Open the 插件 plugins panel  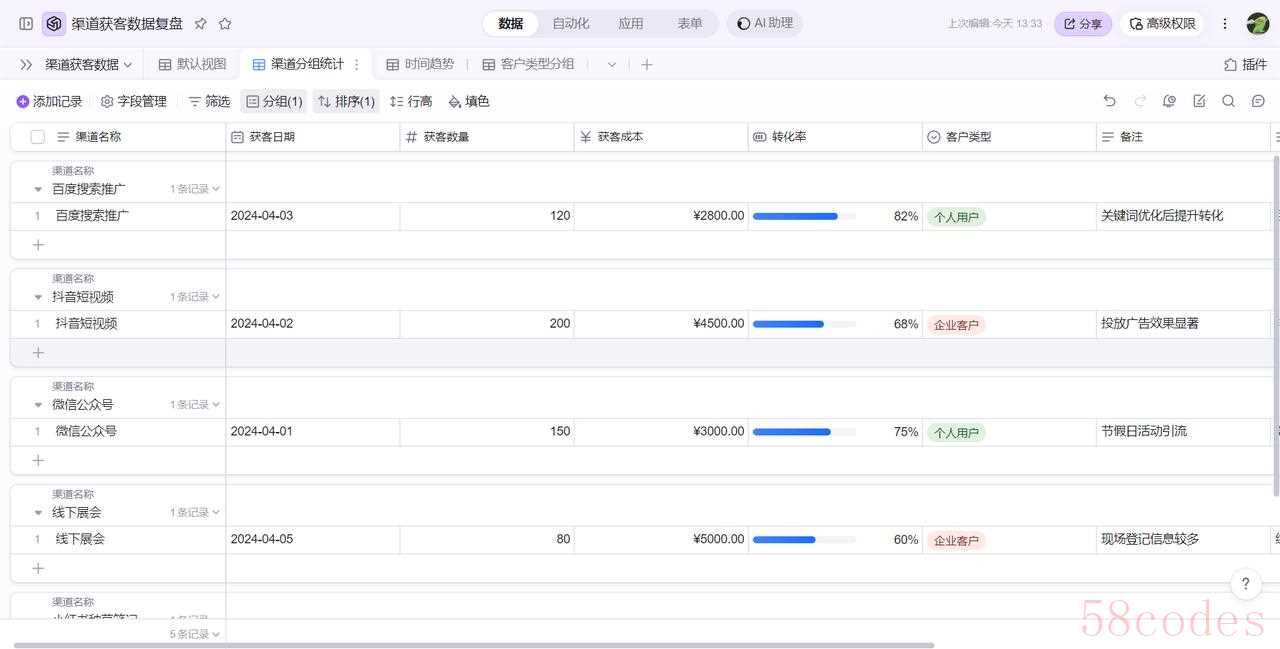[1245, 64]
